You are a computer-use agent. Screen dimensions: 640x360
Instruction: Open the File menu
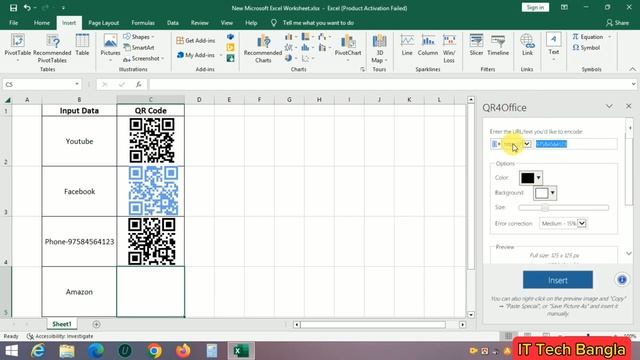pos(13,23)
